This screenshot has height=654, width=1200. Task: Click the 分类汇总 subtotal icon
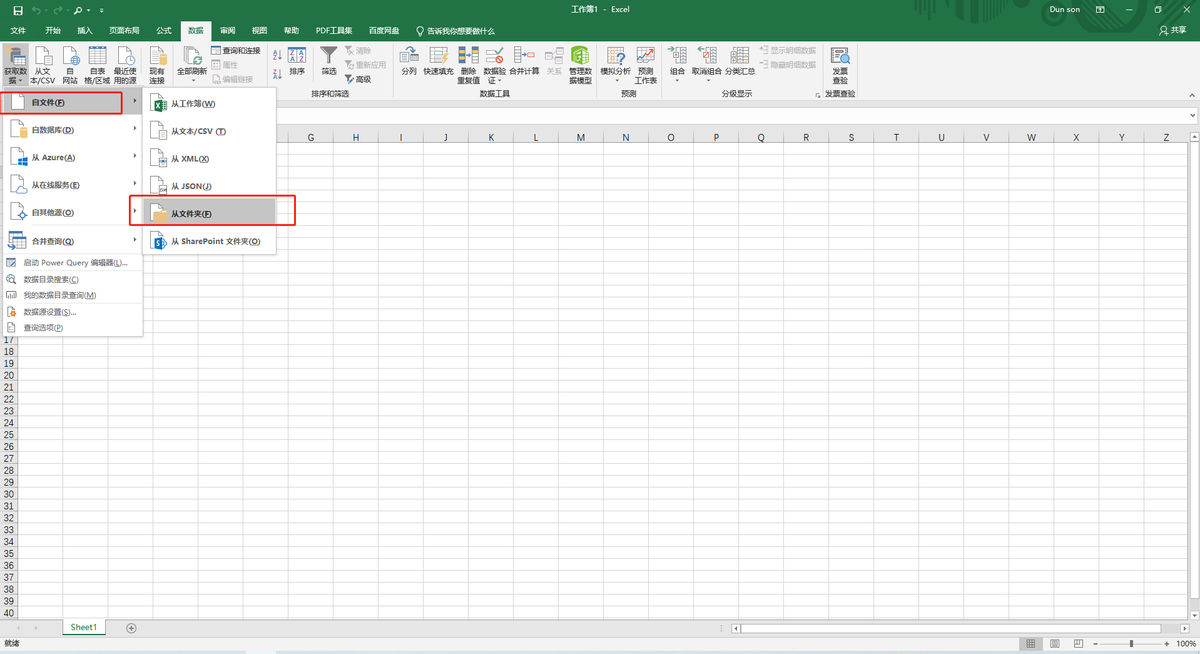(740, 60)
